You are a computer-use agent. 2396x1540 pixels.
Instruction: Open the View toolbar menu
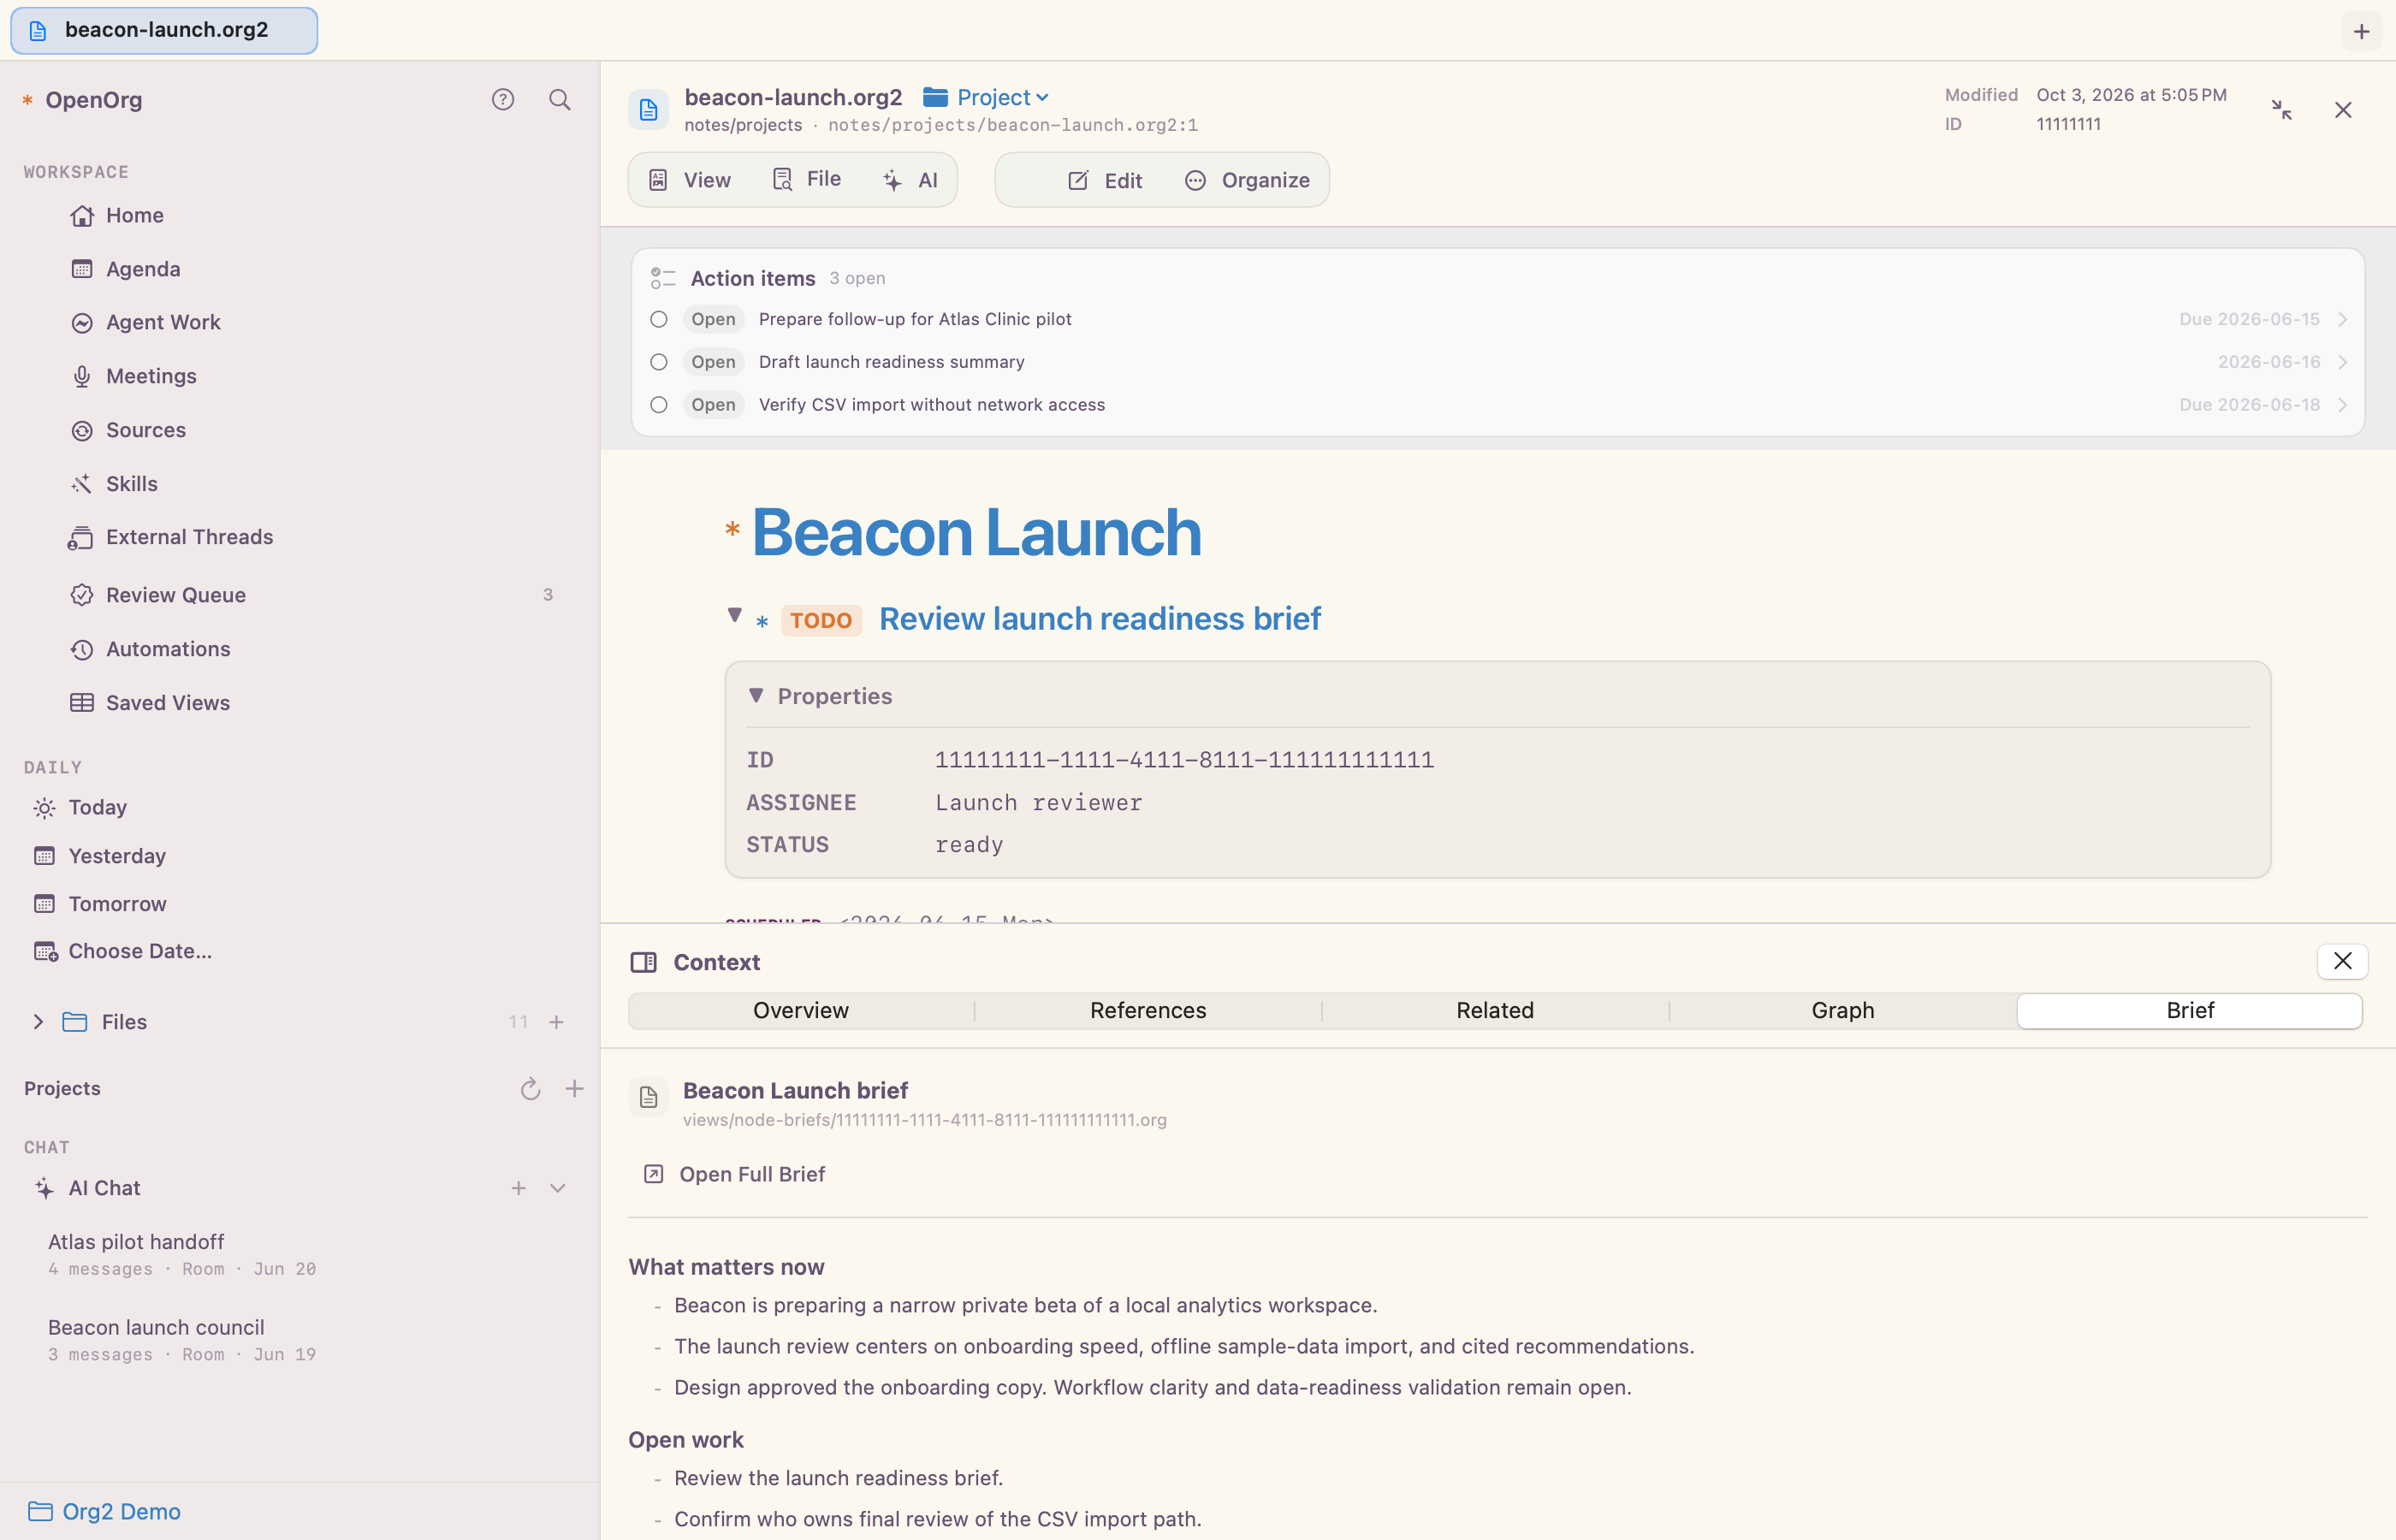pos(690,180)
